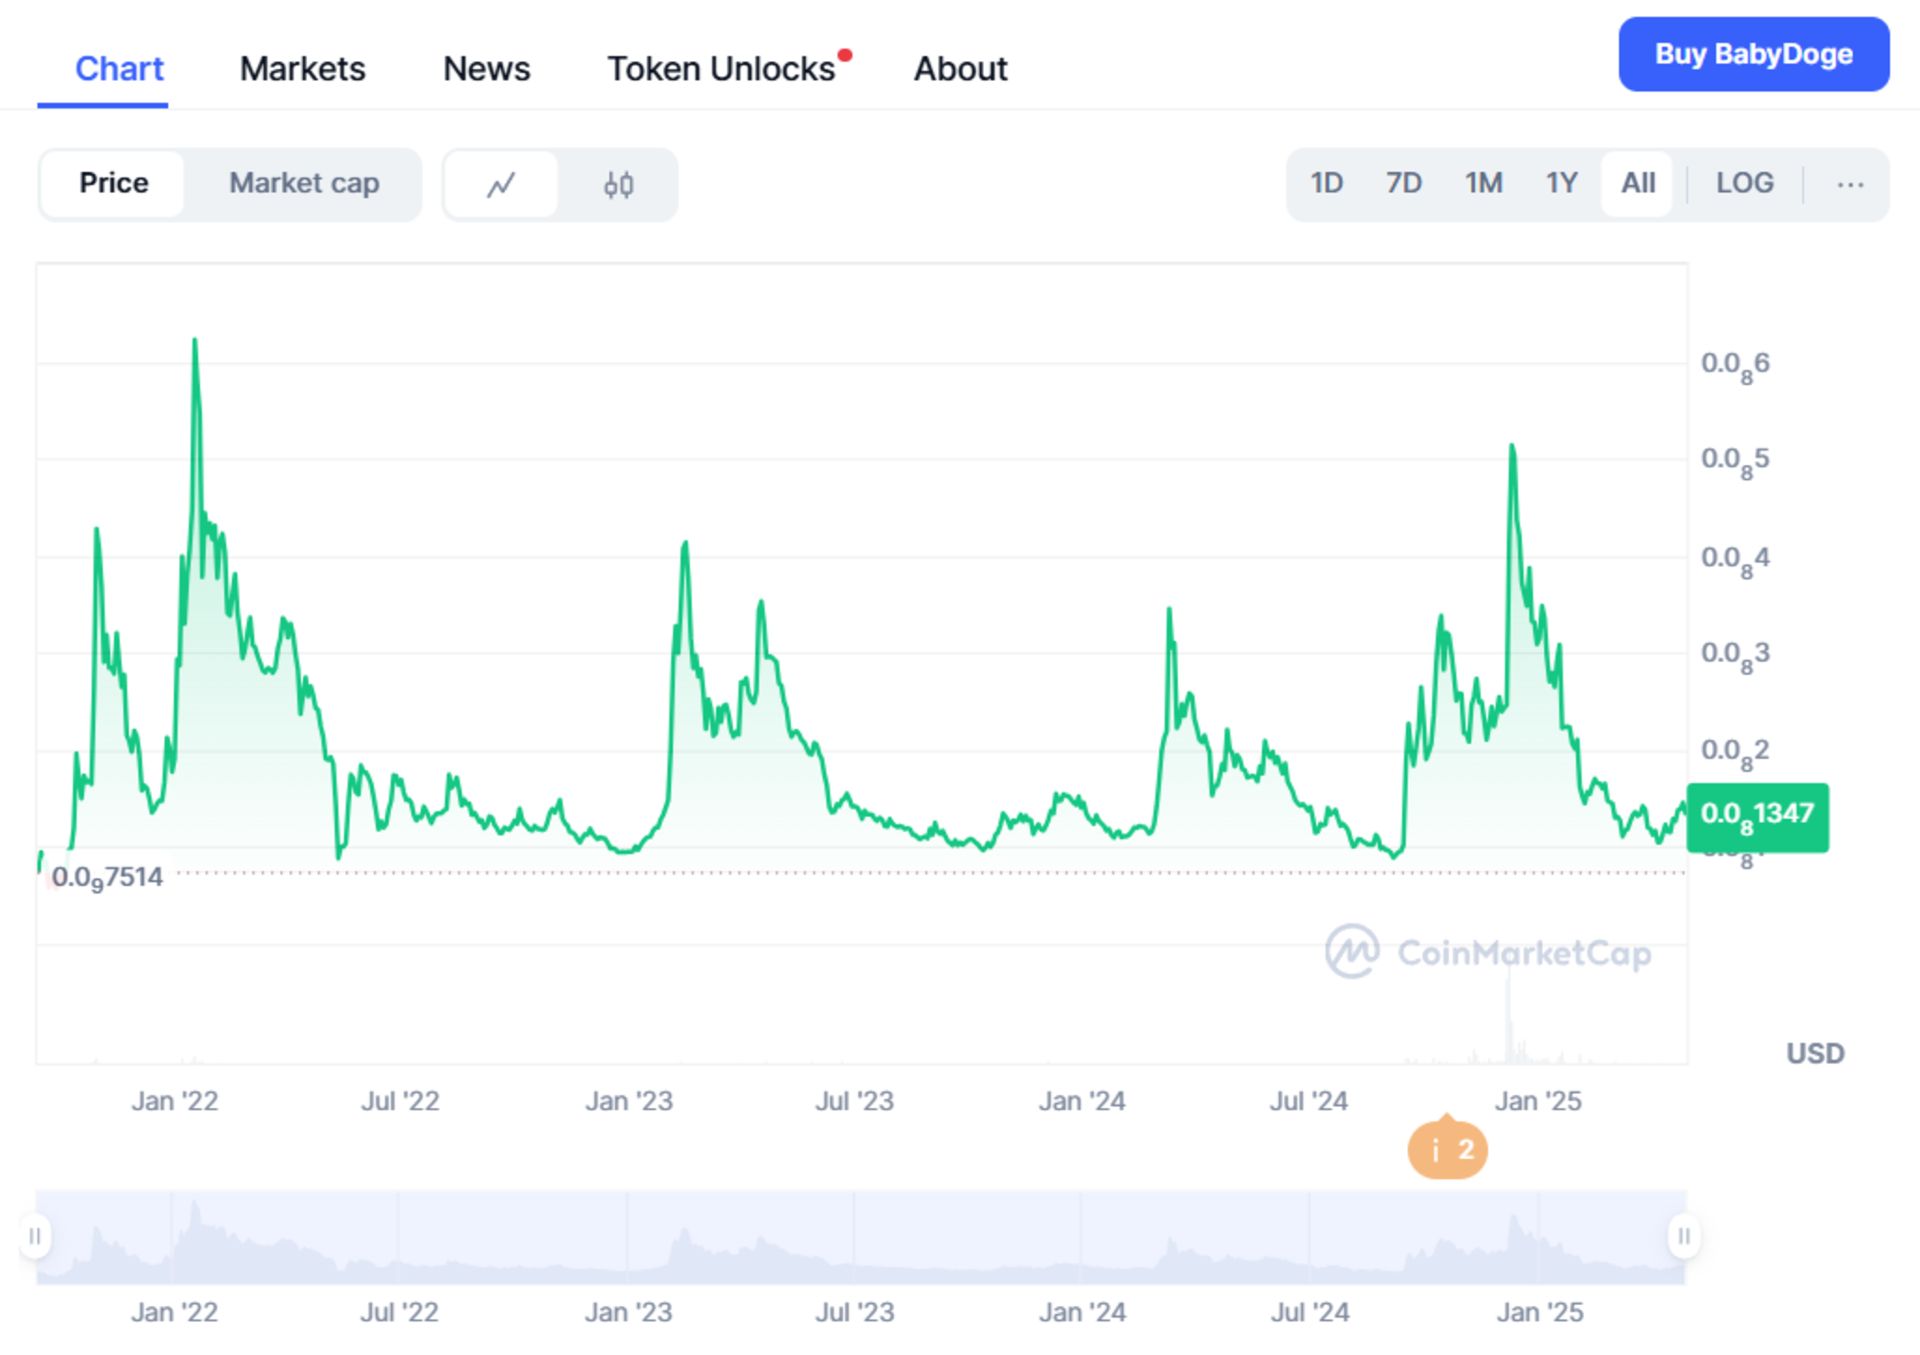Screen dimensions: 1920x1355
Task: Select the 1D time range
Action: (1326, 184)
